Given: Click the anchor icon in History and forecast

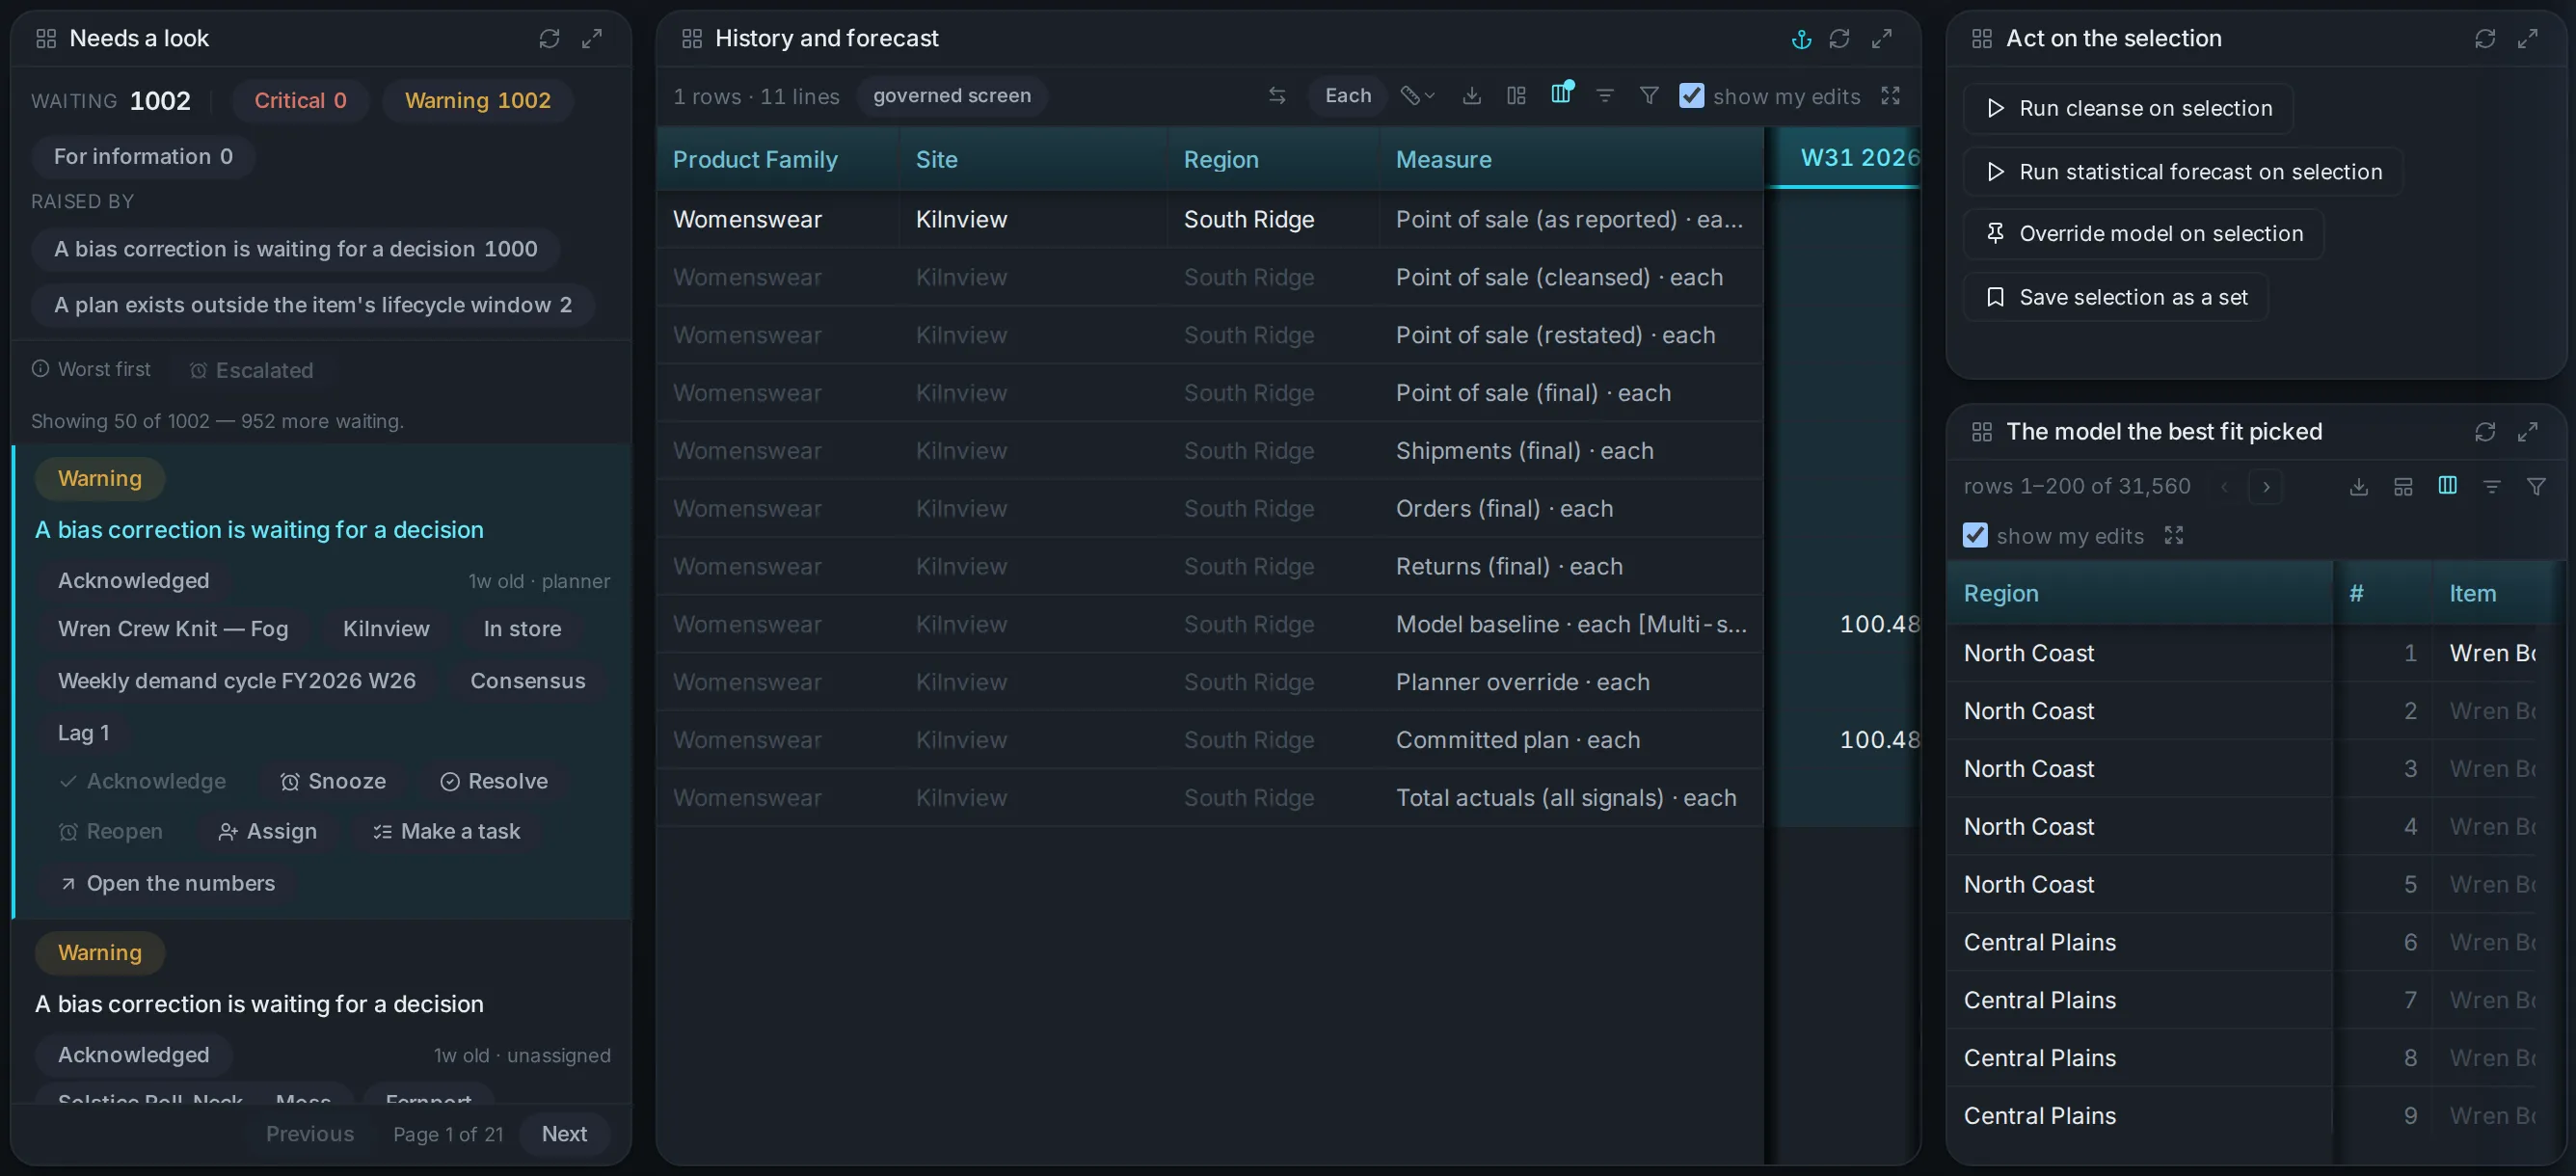Looking at the screenshot, I should click(1801, 39).
